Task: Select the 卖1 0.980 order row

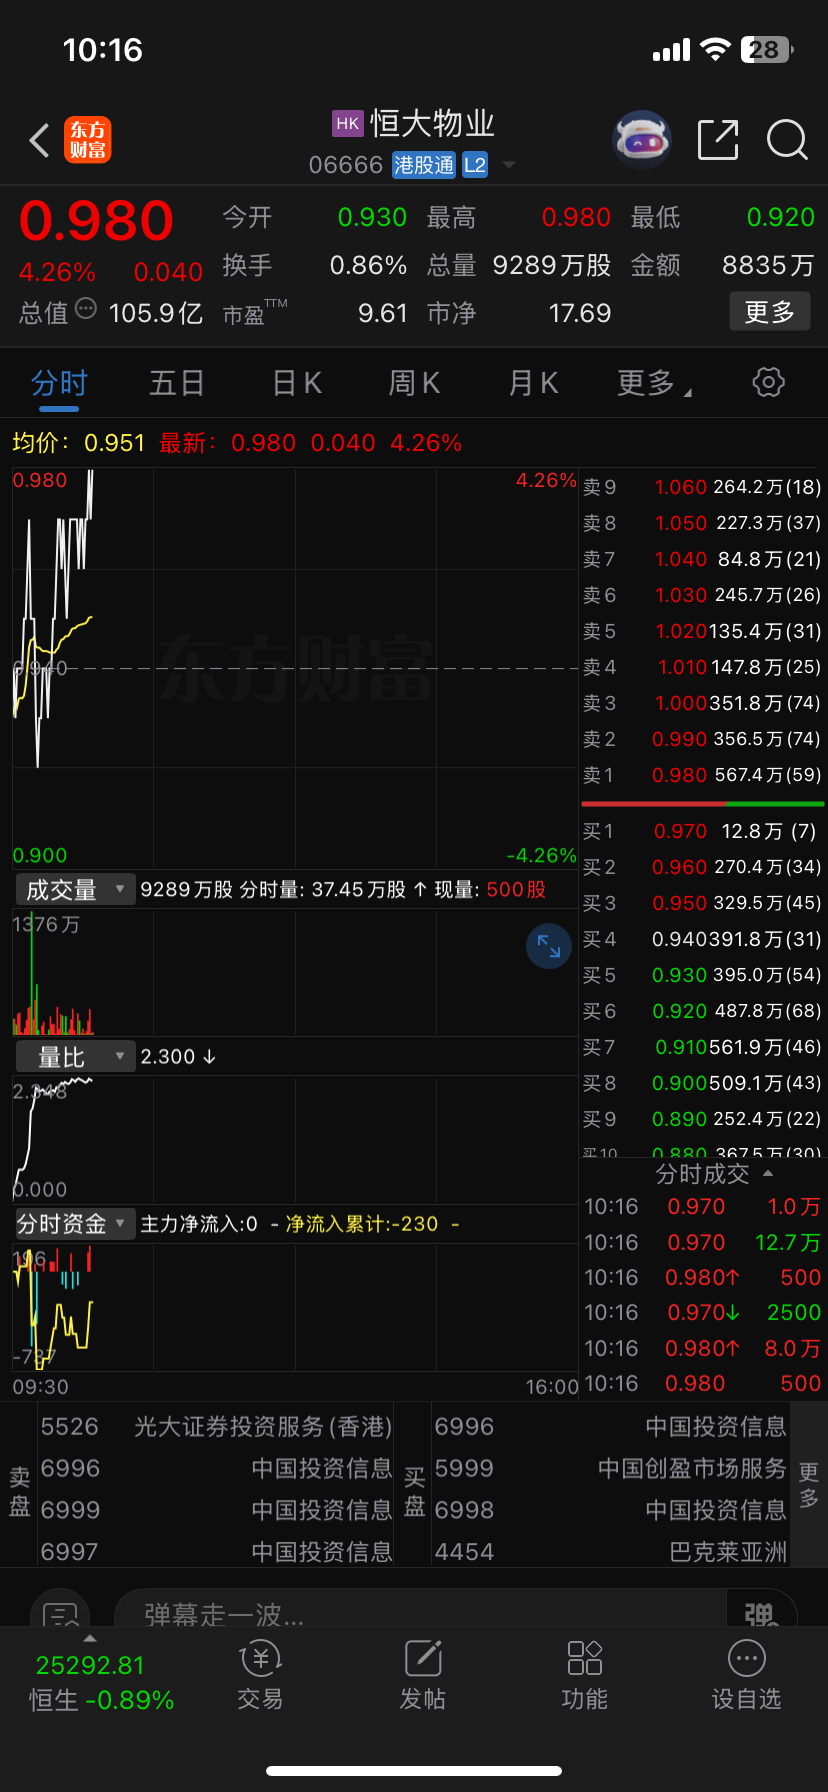Action: pyautogui.click(x=702, y=775)
